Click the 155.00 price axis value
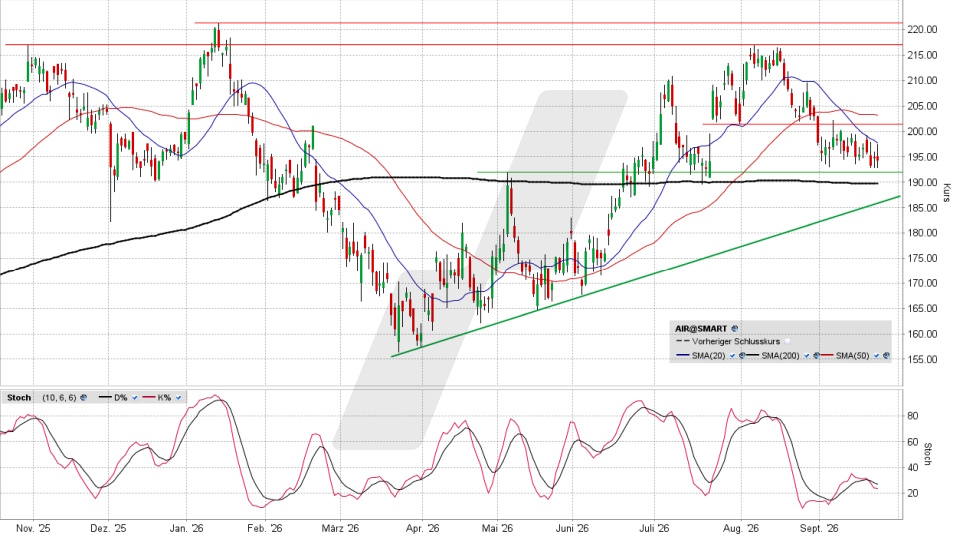 tap(923, 359)
